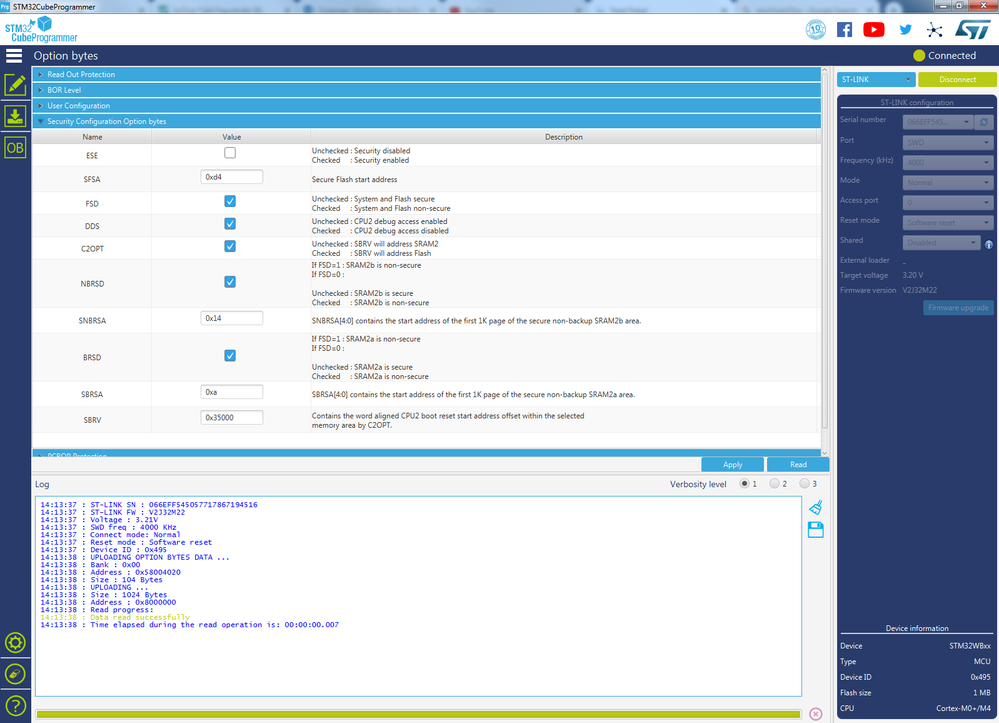Open the ST Facebook page
Screen dimensions: 999x723
[x=844, y=29]
